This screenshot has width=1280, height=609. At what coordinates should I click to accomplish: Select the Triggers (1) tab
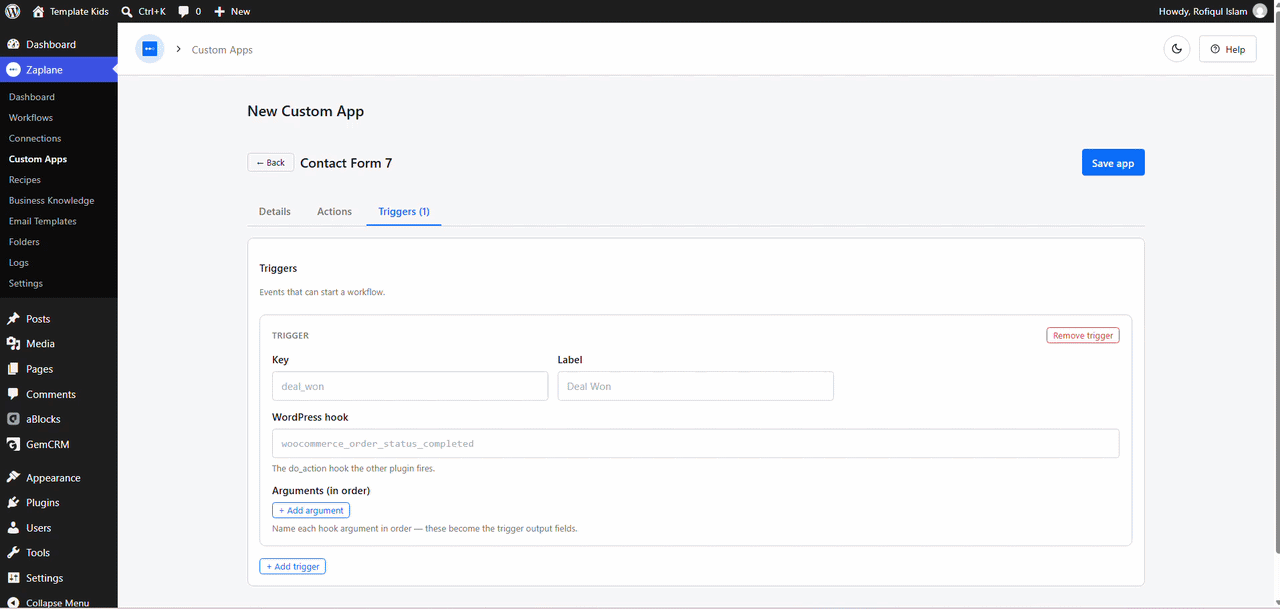click(404, 212)
